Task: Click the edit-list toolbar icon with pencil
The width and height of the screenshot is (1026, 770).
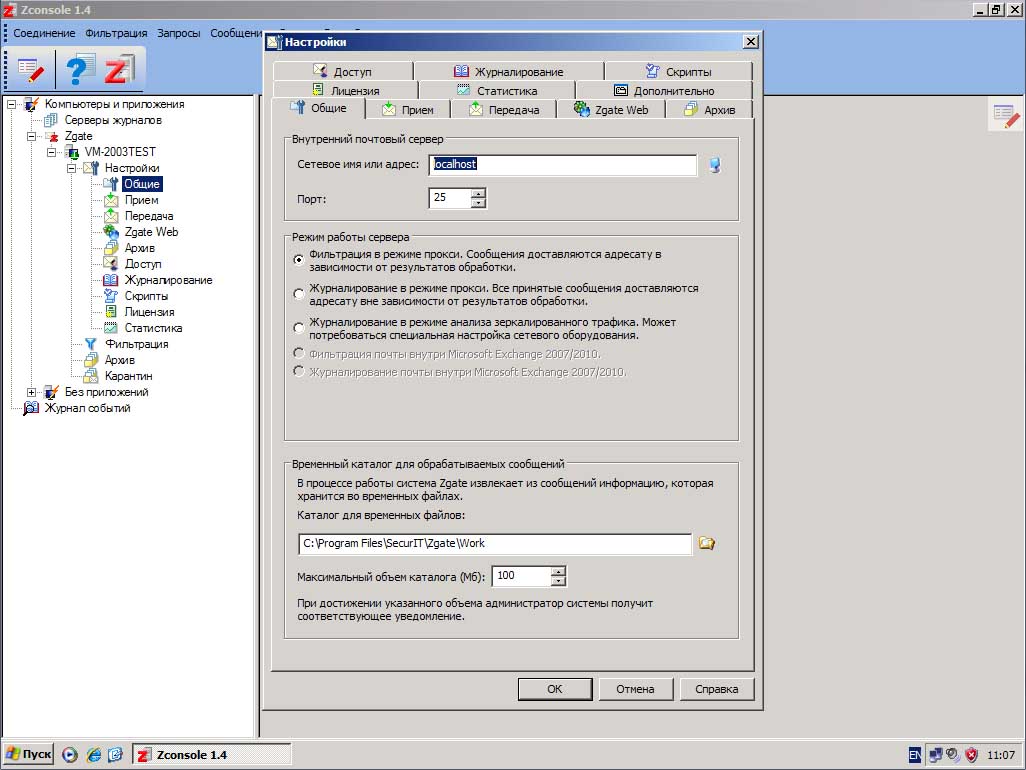Action: (31, 69)
